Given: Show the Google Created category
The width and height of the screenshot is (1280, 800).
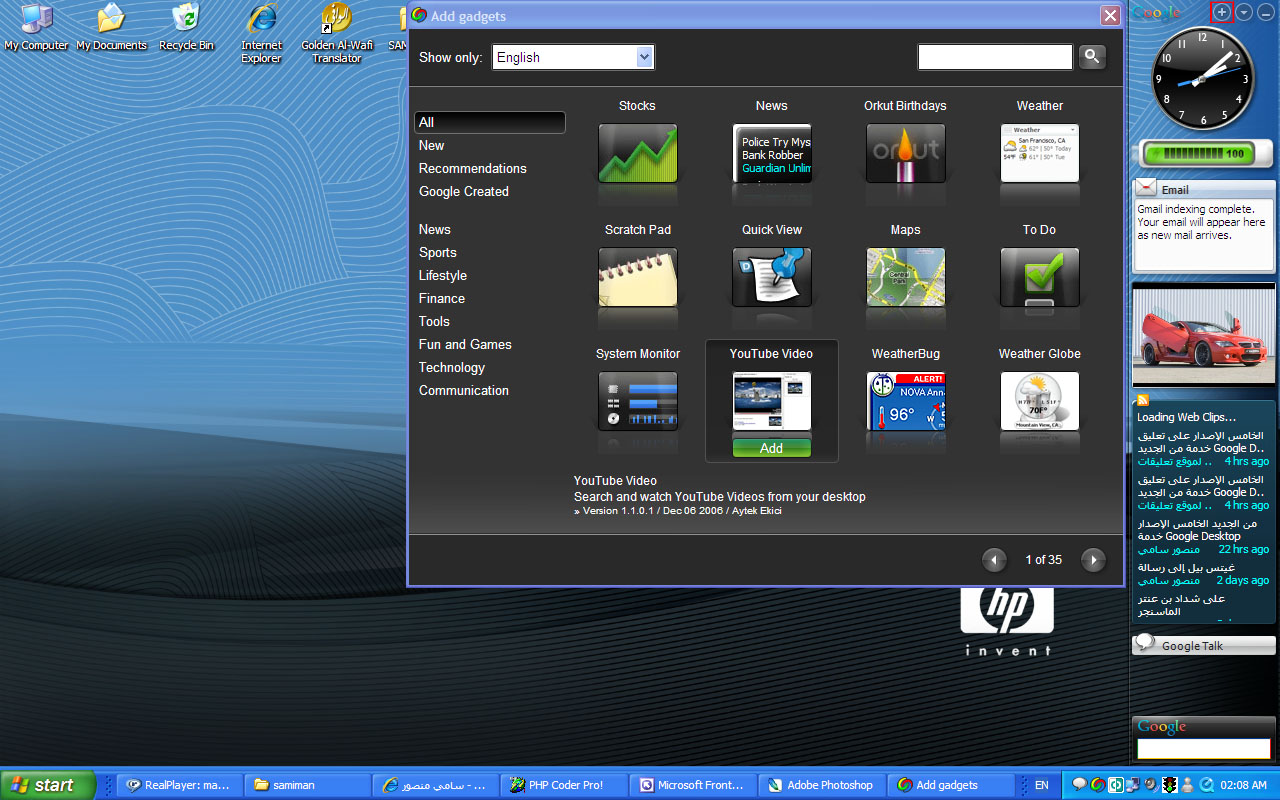Looking at the screenshot, I should click(464, 191).
